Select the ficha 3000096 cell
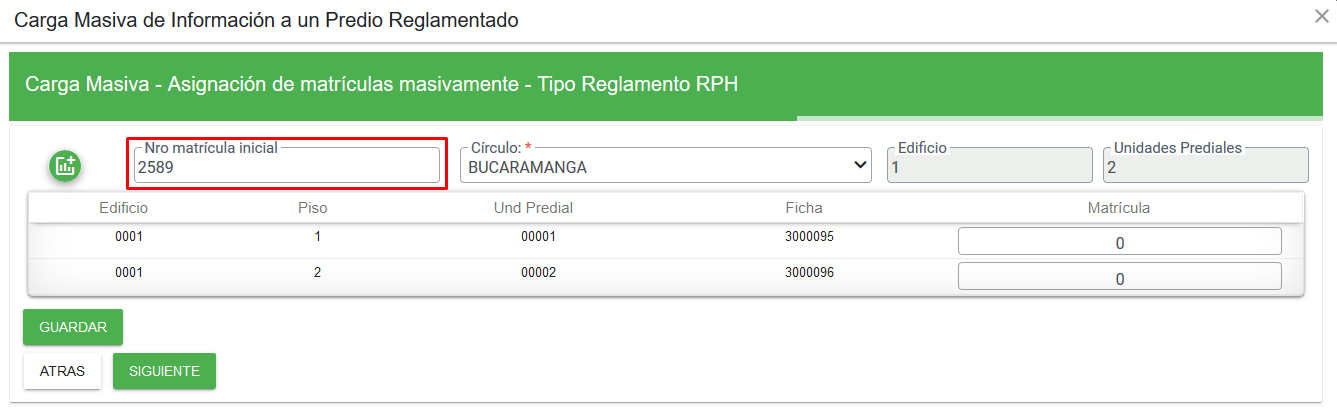This screenshot has width=1337, height=411. [810, 272]
